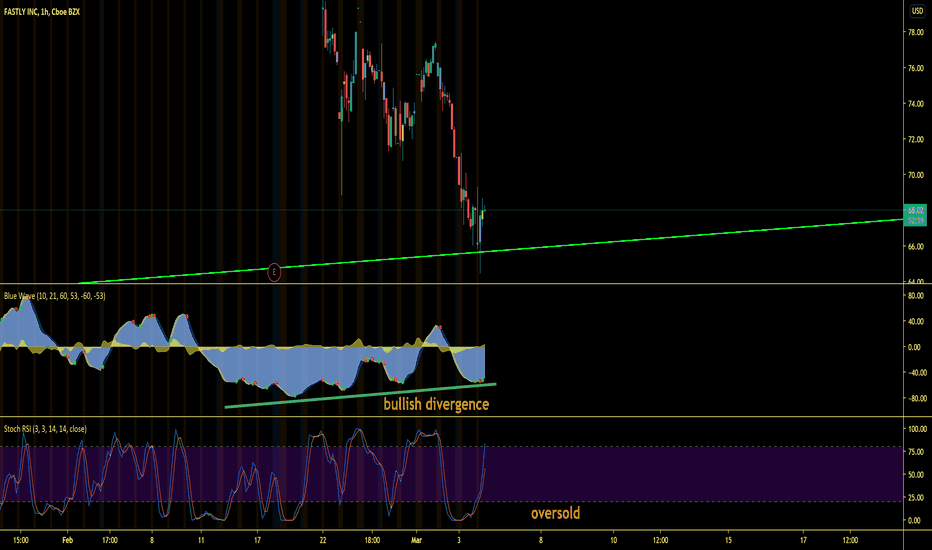
Task: Click the 75.00 Stoch RSI scale label
Action: pos(916,452)
